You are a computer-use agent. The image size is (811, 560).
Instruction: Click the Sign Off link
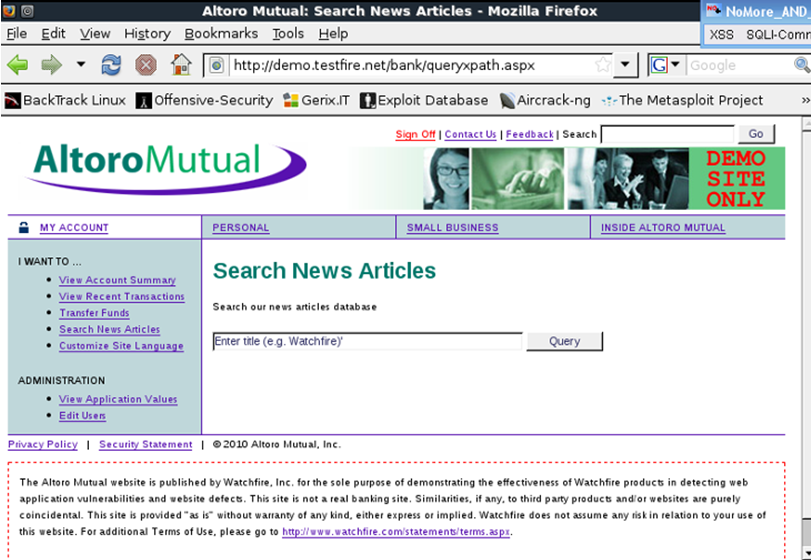415,134
